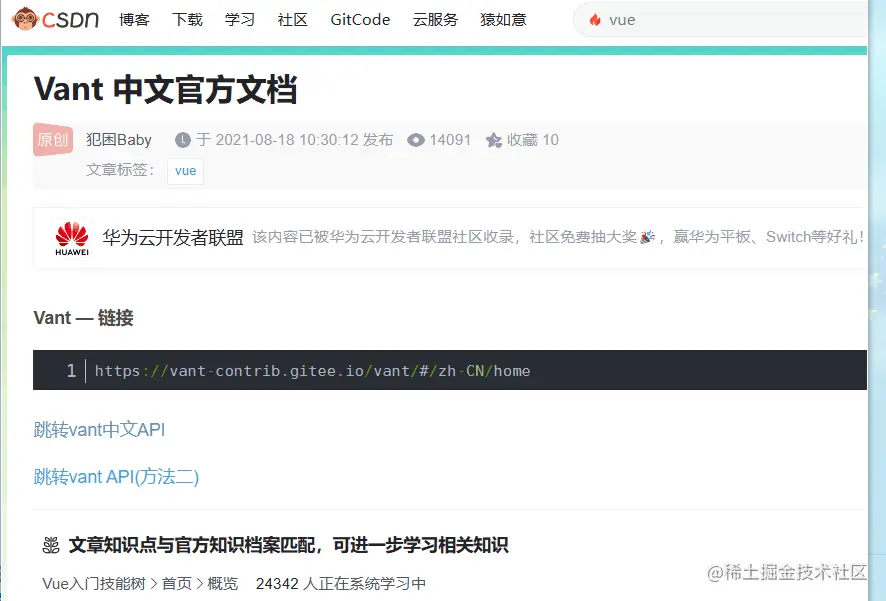The width and height of the screenshot is (886, 601).
Task: Click the 收藏 star icon
Action: pos(494,140)
